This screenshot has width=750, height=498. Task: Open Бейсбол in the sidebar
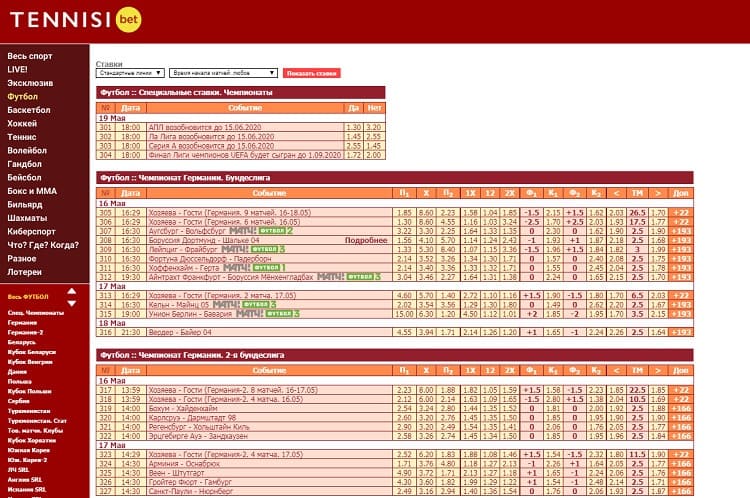click(x=24, y=177)
